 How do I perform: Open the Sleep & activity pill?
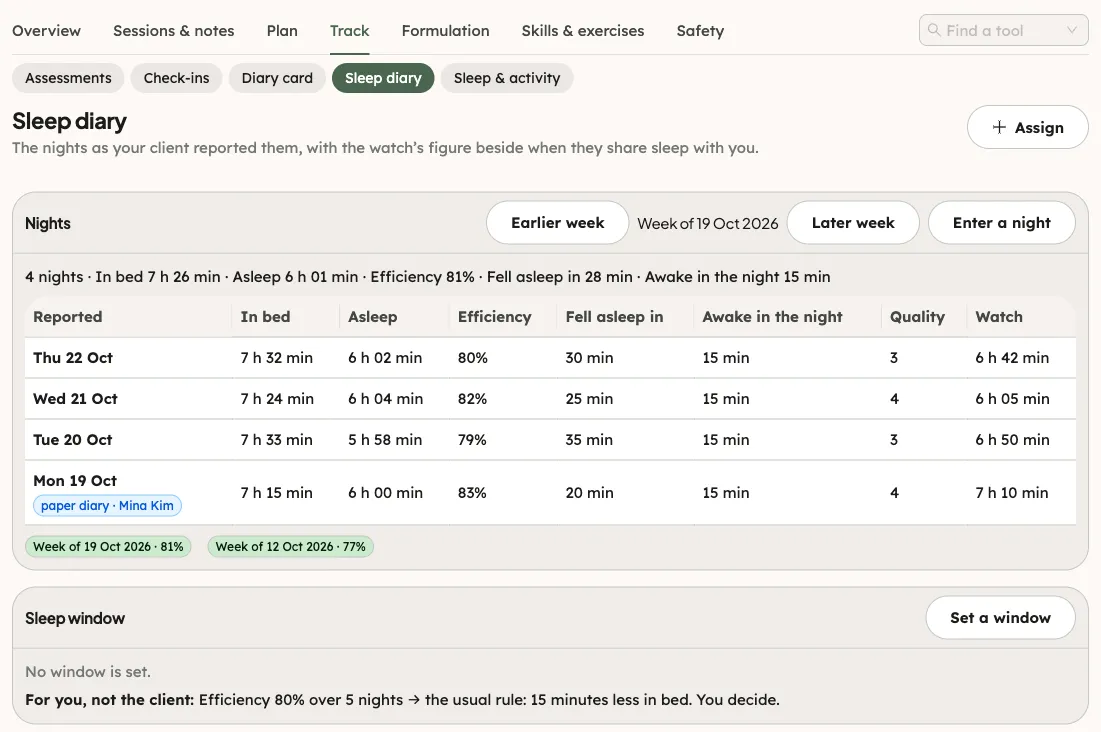pyautogui.click(x=507, y=78)
